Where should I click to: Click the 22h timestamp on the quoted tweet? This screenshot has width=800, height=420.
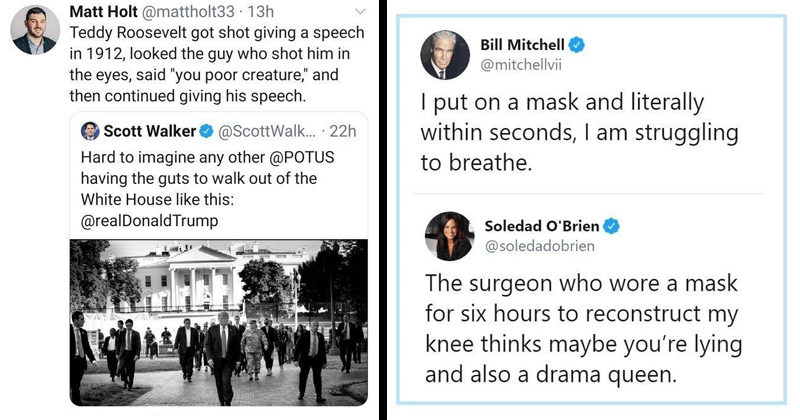coord(341,131)
